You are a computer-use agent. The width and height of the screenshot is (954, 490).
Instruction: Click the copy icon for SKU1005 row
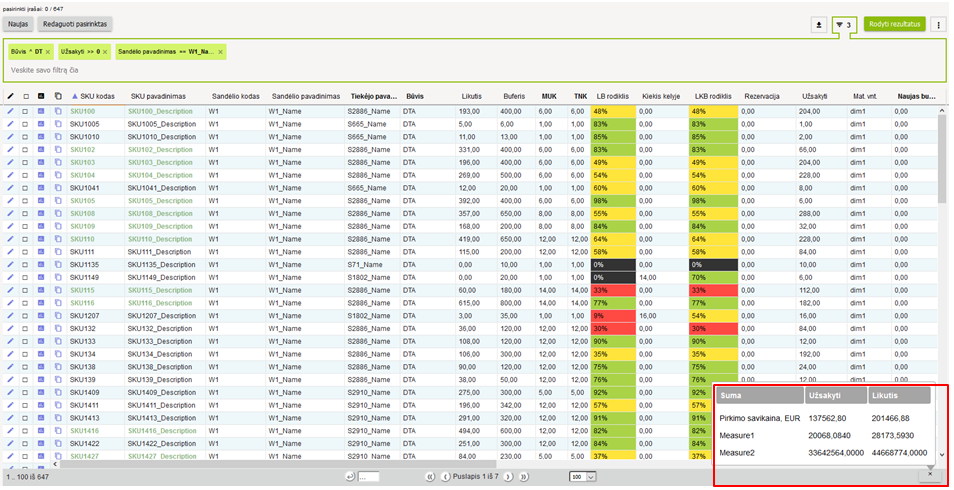click(58, 124)
